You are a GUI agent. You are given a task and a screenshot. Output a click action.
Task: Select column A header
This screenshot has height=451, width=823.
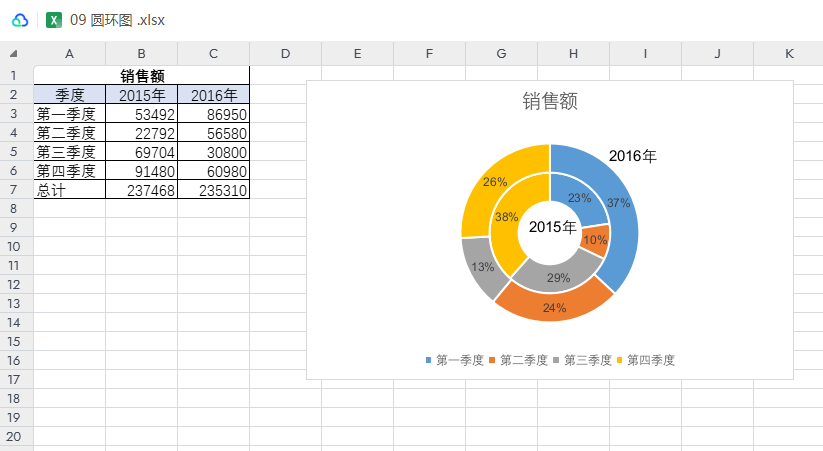pos(69,54)
